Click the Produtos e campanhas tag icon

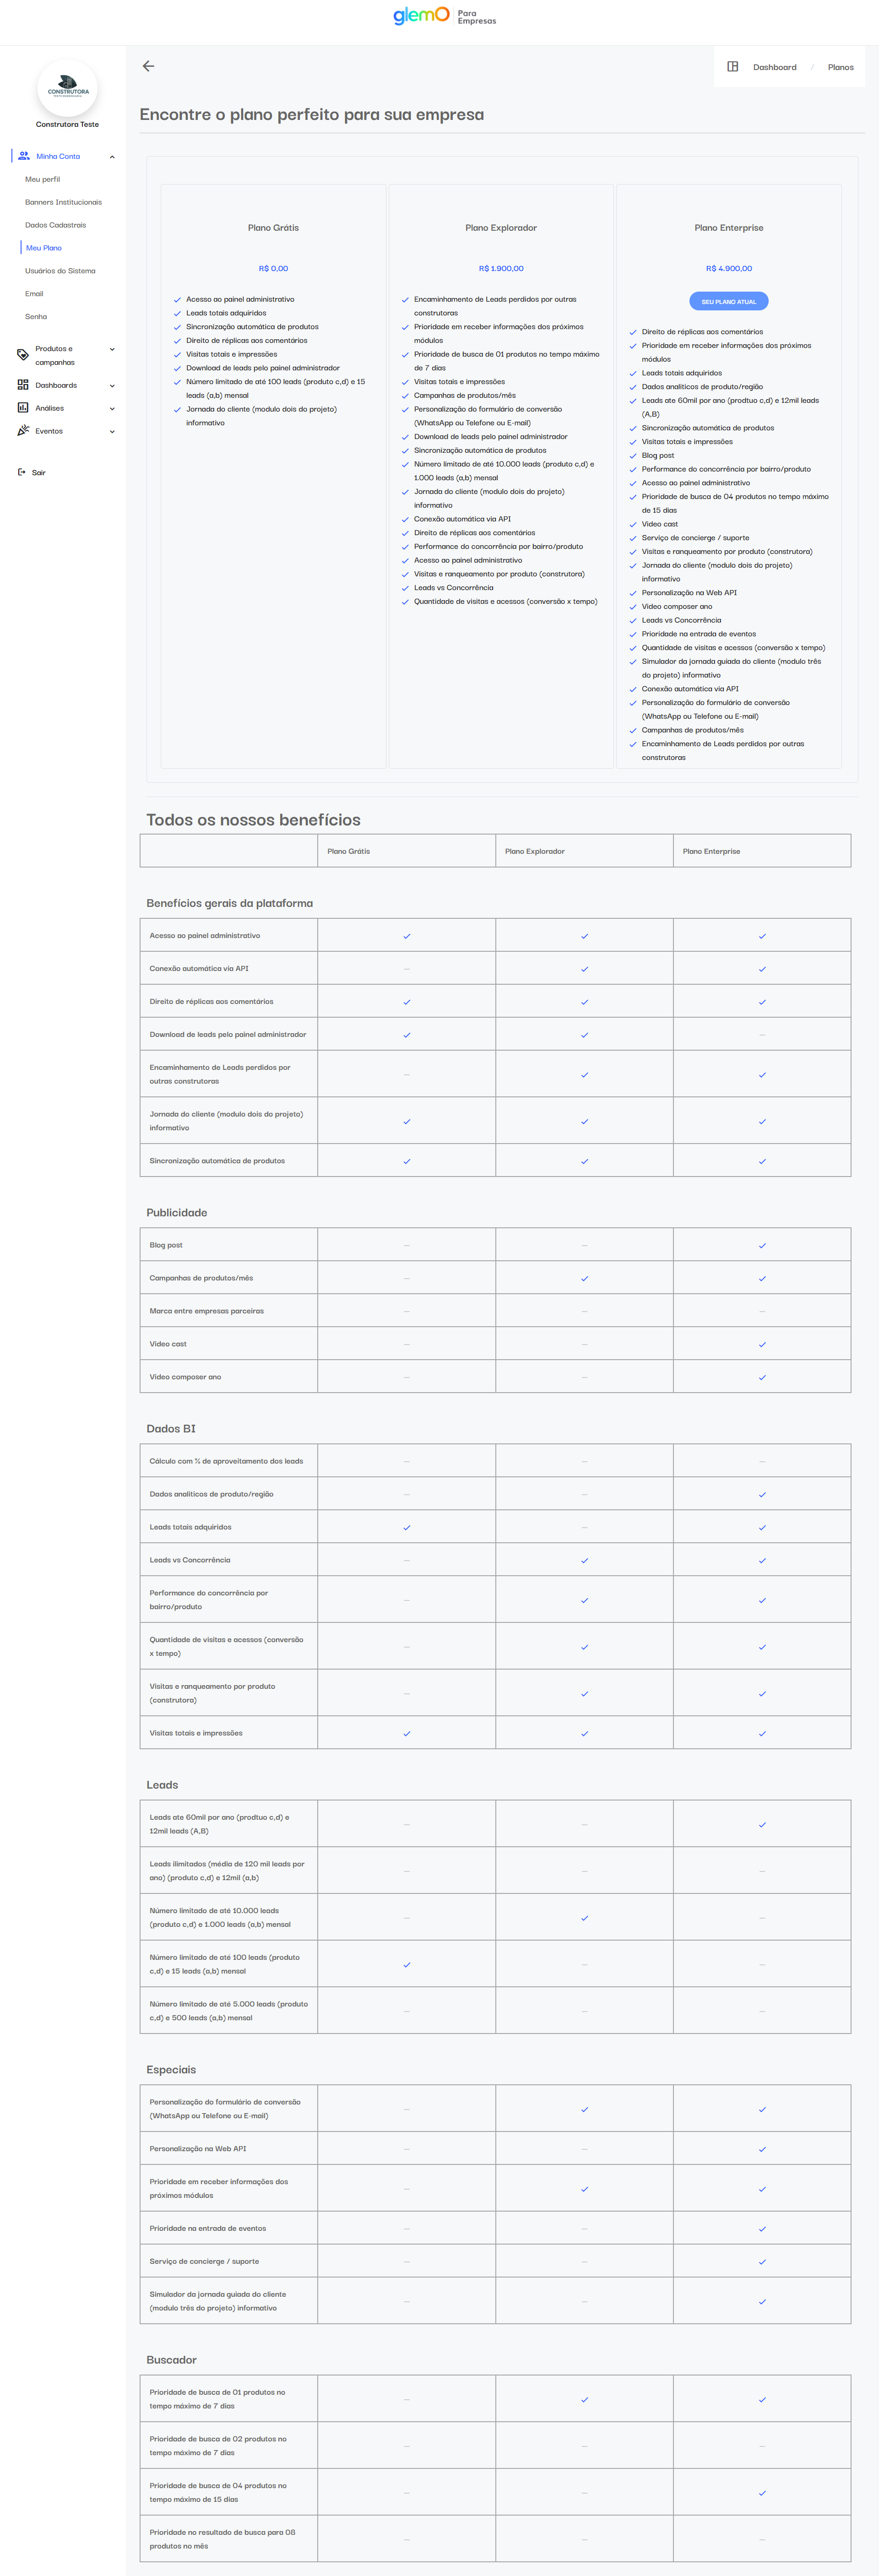click(x=23, y=355)
